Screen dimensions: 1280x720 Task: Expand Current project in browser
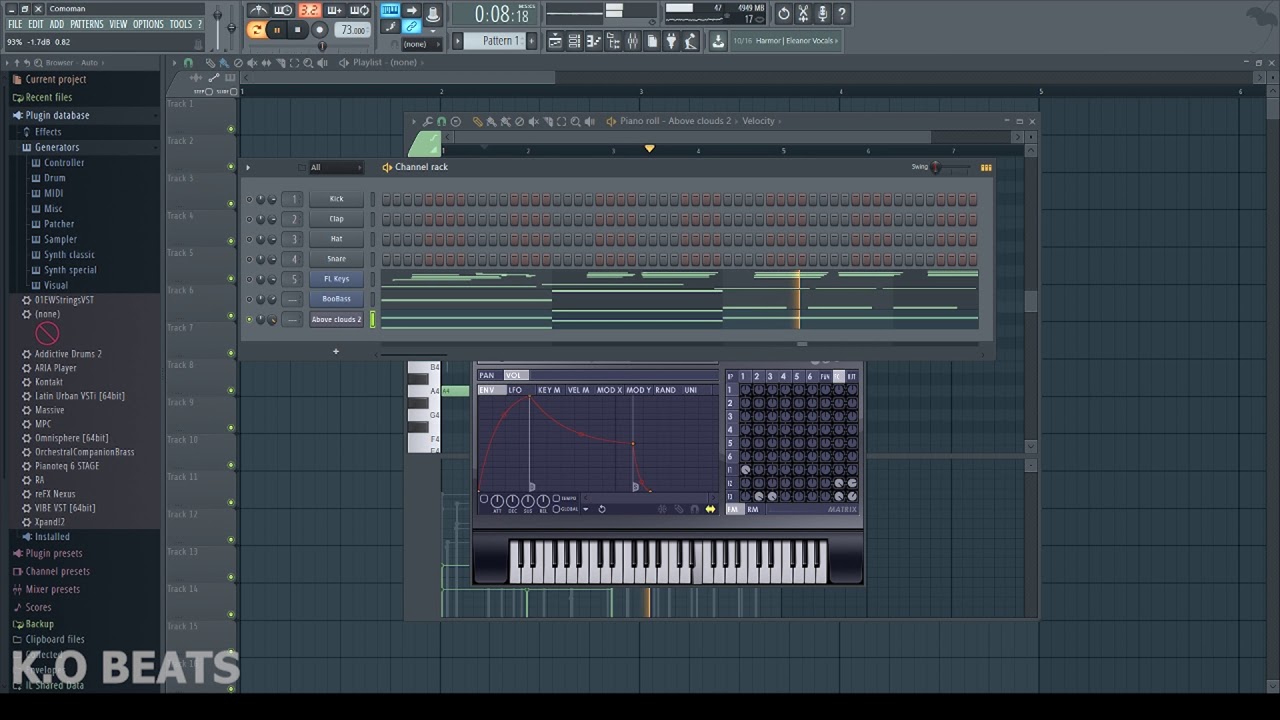coord(55,80)
